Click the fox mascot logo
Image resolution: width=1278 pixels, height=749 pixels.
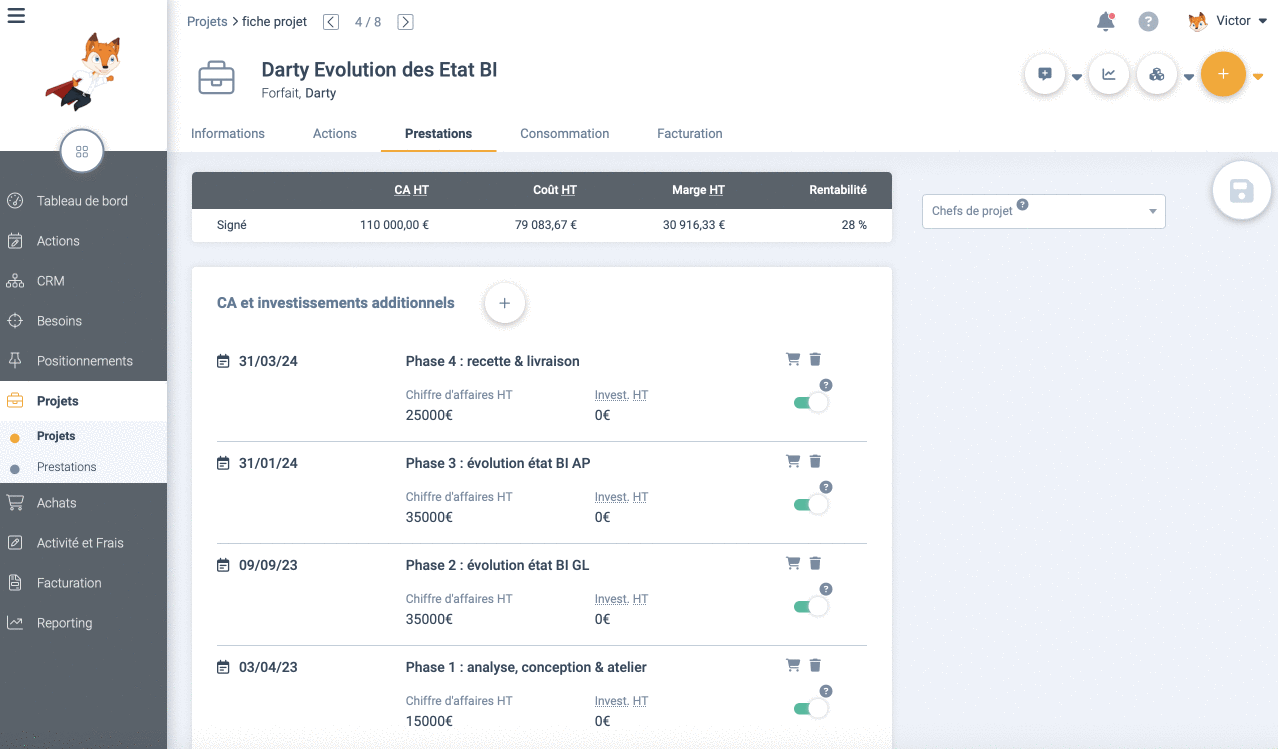[x=84, y=70]
